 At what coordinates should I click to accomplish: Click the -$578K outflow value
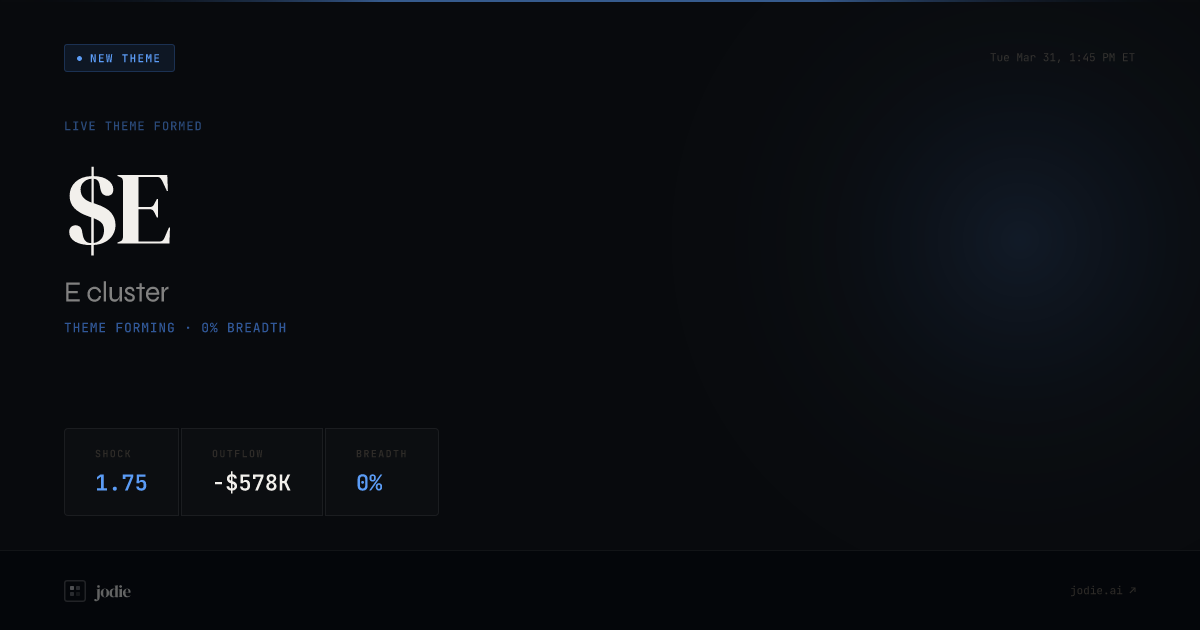[x=251, y=483]
